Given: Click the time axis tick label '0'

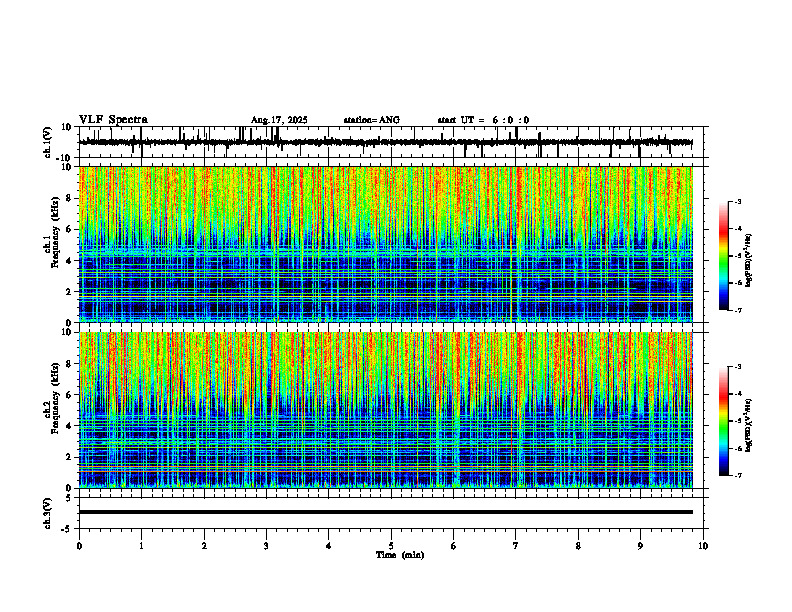Looking at the screenshot, I should [x=79, y=546].
